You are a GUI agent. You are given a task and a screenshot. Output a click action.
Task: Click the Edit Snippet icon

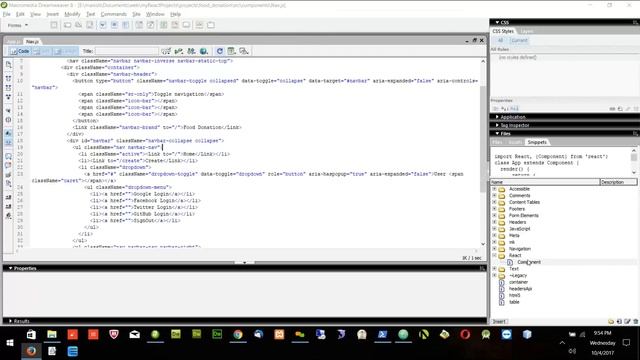pos(627,322)
